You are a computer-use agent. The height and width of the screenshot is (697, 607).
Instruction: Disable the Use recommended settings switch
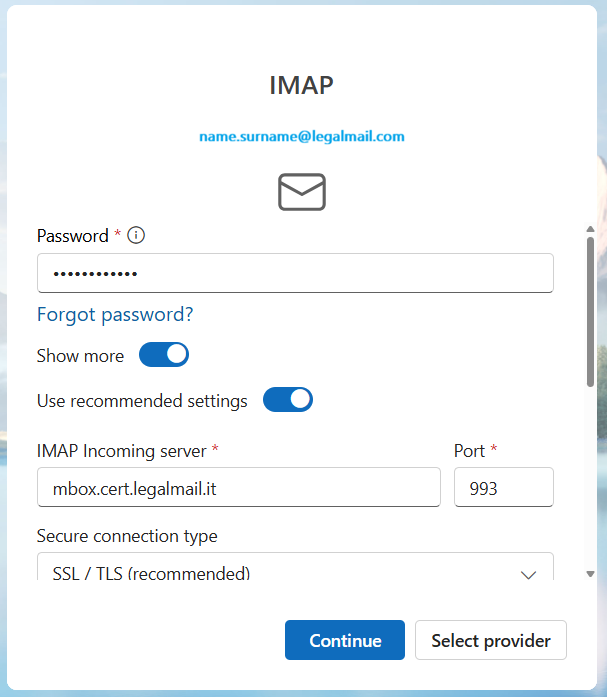point(288,400)
